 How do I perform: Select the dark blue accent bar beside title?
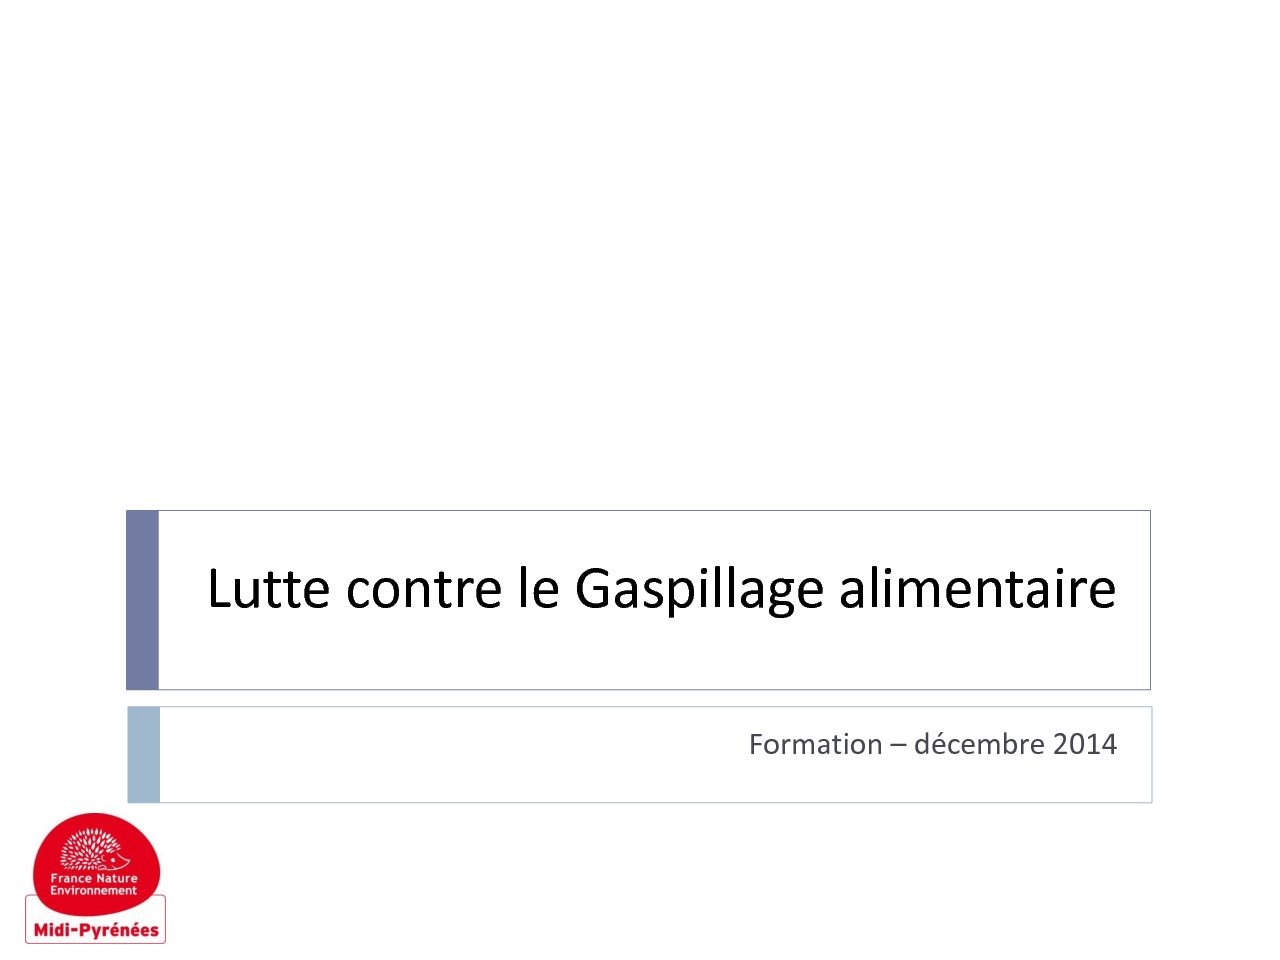142,600
